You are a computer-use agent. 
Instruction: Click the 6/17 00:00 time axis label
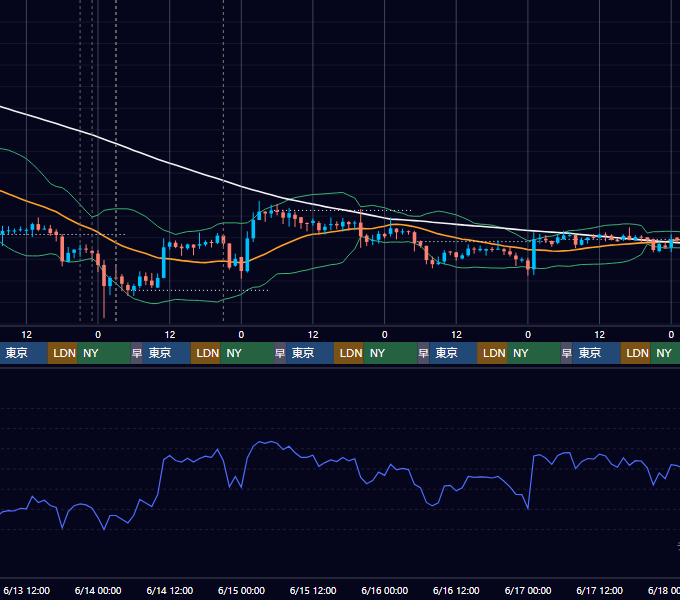click(x=528, y=590)
